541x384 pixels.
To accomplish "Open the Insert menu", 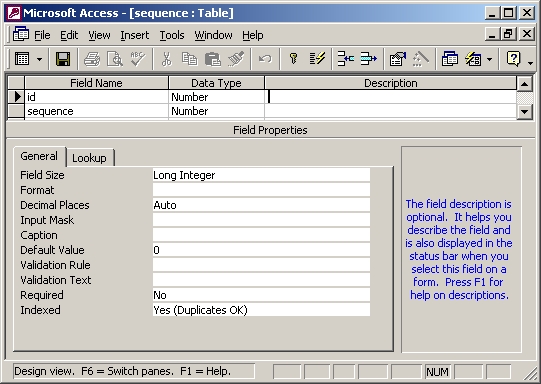I will (135, 35).
